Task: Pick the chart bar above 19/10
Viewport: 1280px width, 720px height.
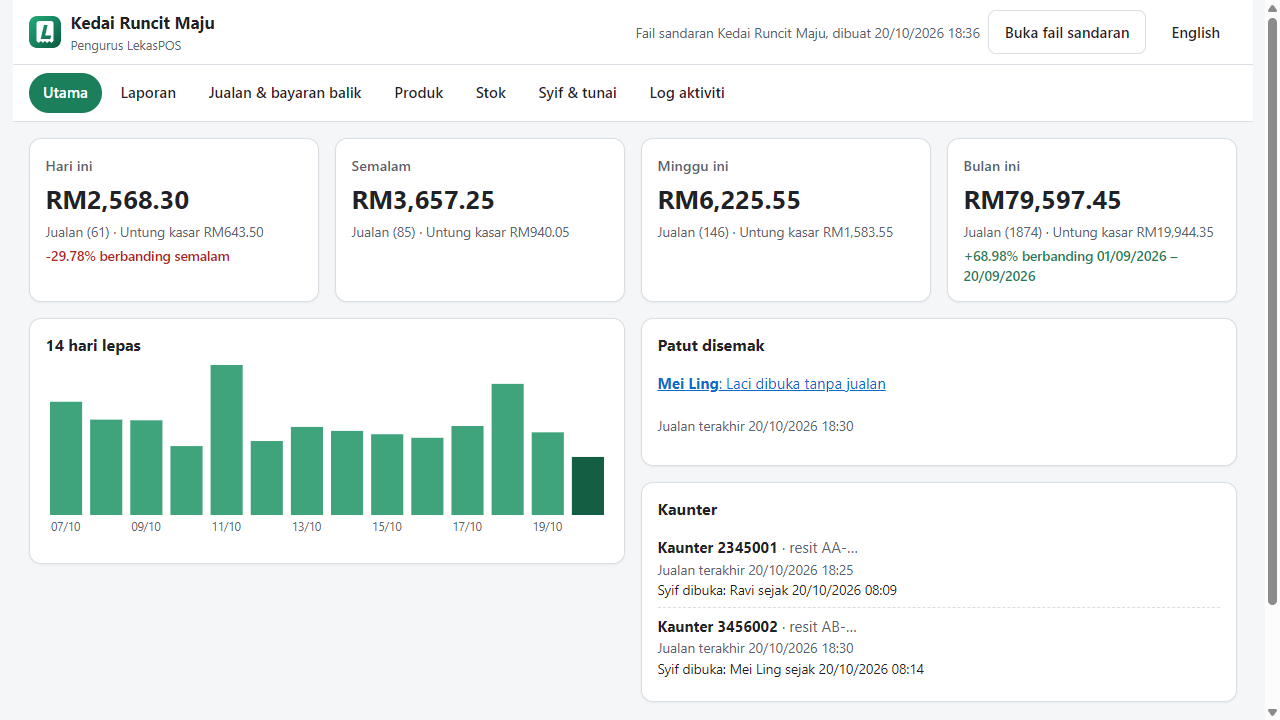Action: [x=548, y=474]
